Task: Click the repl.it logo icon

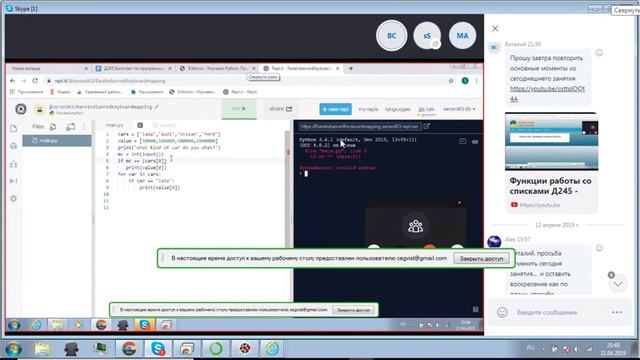Action: 20,109
